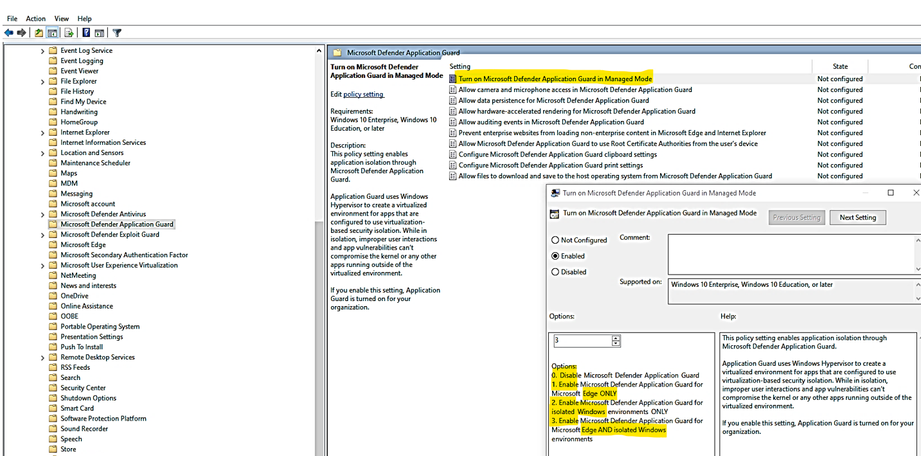Click the Filter funnel toolbar icon
The height and width of the screenshot is (456, 921).
point(117,33)
